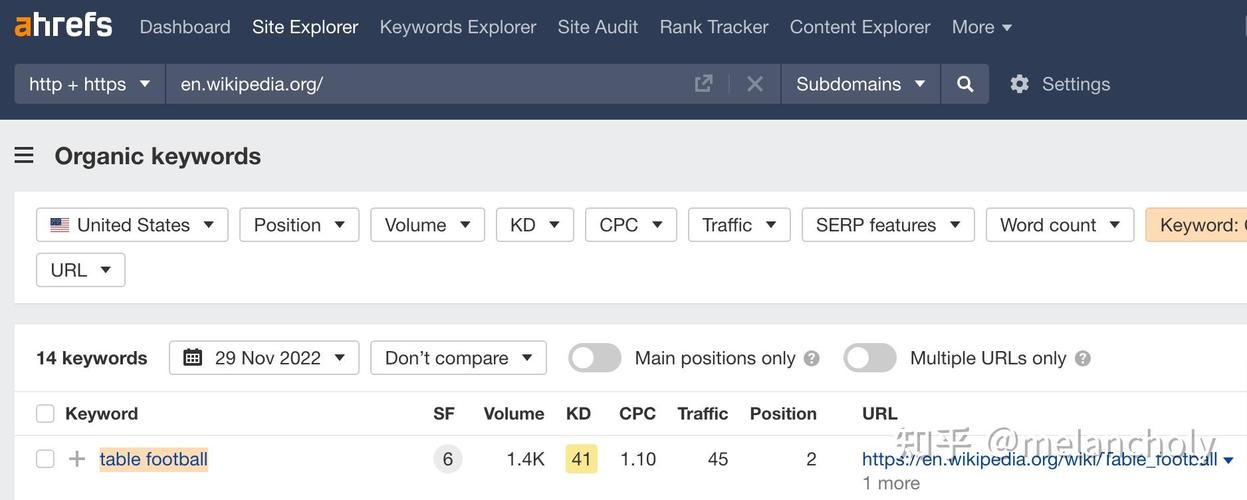1247x500 pixels.
Task: Click help icon beside Multiple URLs only
Action: [1082, 358]
